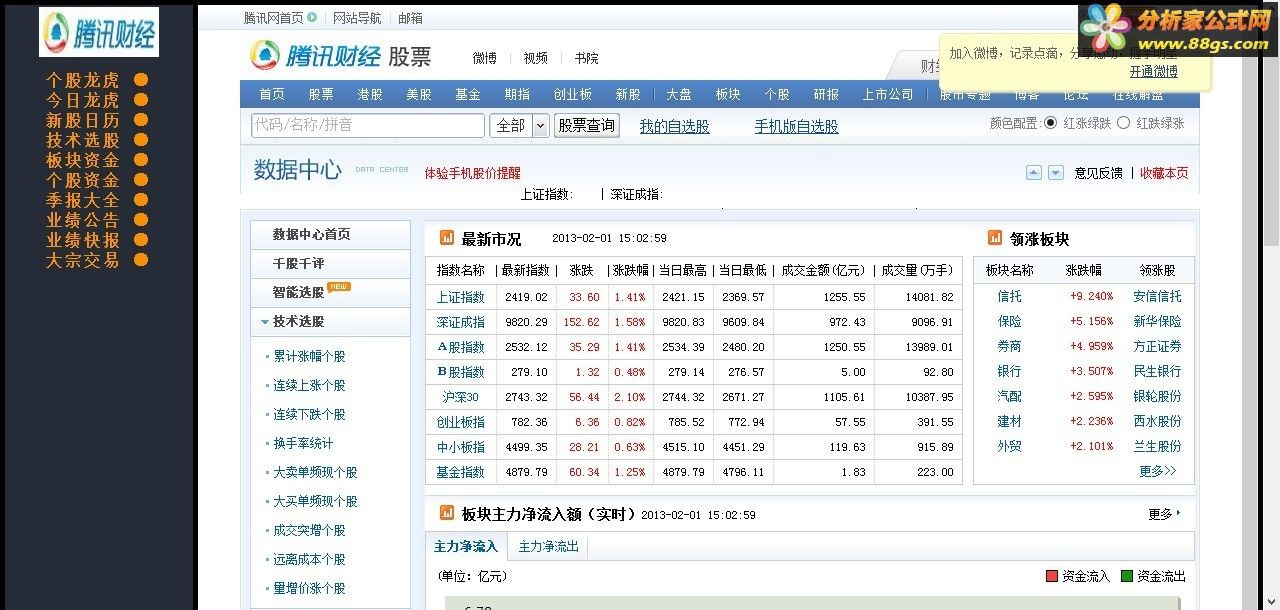This screenshot has height=610, width=1280.
Task: Click the orange dot beside 今日龙虎
Action: point(141,100)
